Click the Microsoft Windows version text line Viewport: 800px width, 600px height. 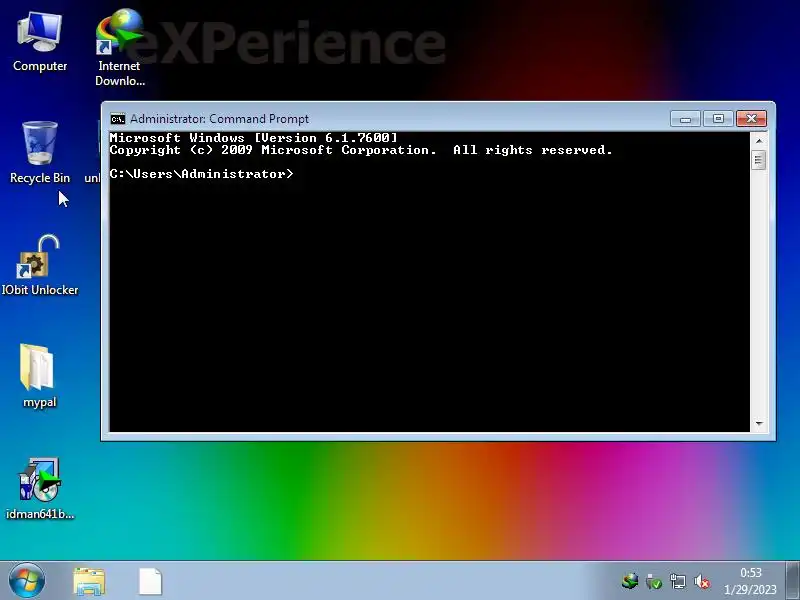254,138
